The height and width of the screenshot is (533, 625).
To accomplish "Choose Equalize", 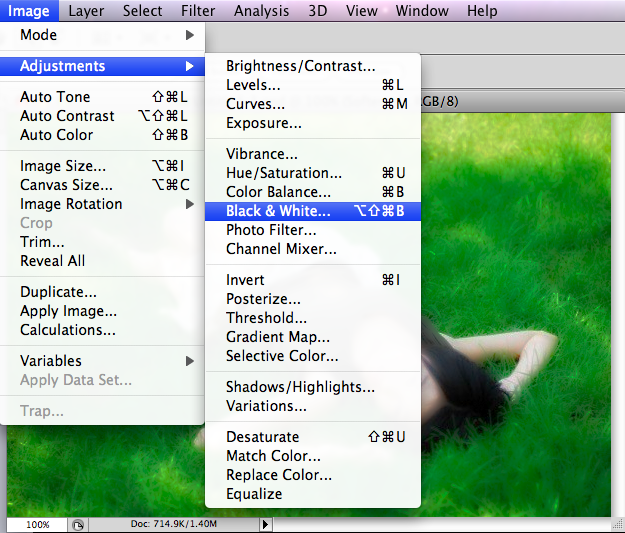I will (313, 494).
